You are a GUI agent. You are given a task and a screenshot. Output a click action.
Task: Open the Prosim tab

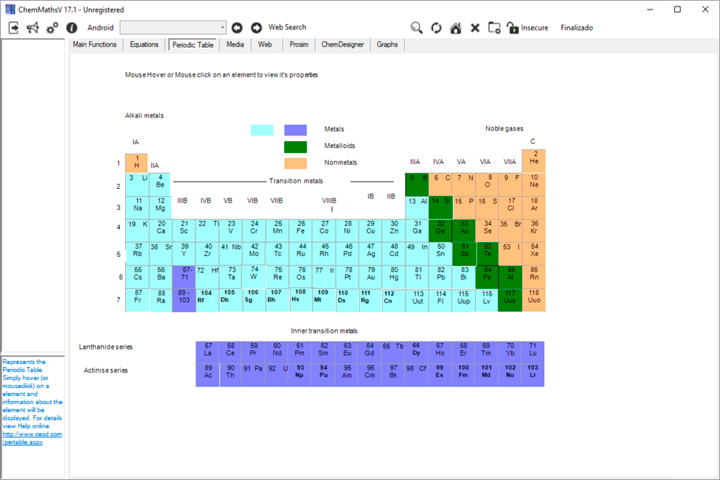point(299,45)
